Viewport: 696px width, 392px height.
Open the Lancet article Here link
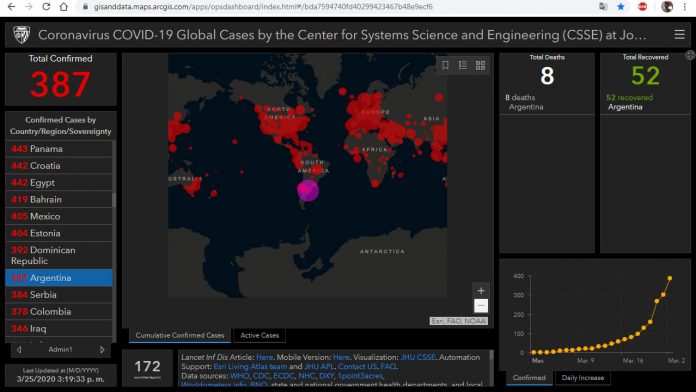click(265, 357)
